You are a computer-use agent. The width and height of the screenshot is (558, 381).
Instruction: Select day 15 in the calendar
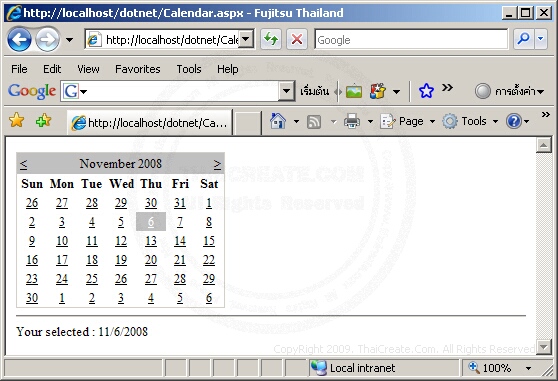[209, 241]
